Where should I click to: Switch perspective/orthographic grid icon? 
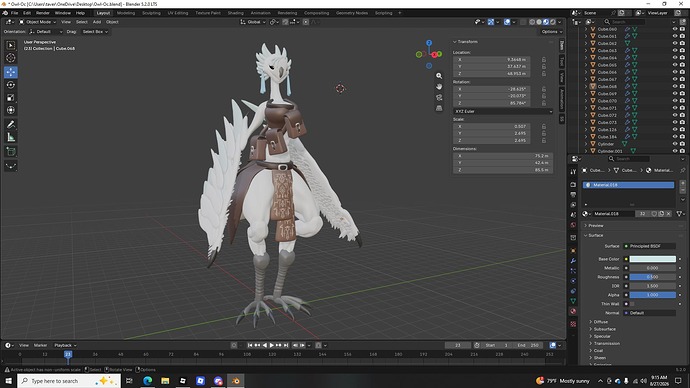tap(439, 108)
